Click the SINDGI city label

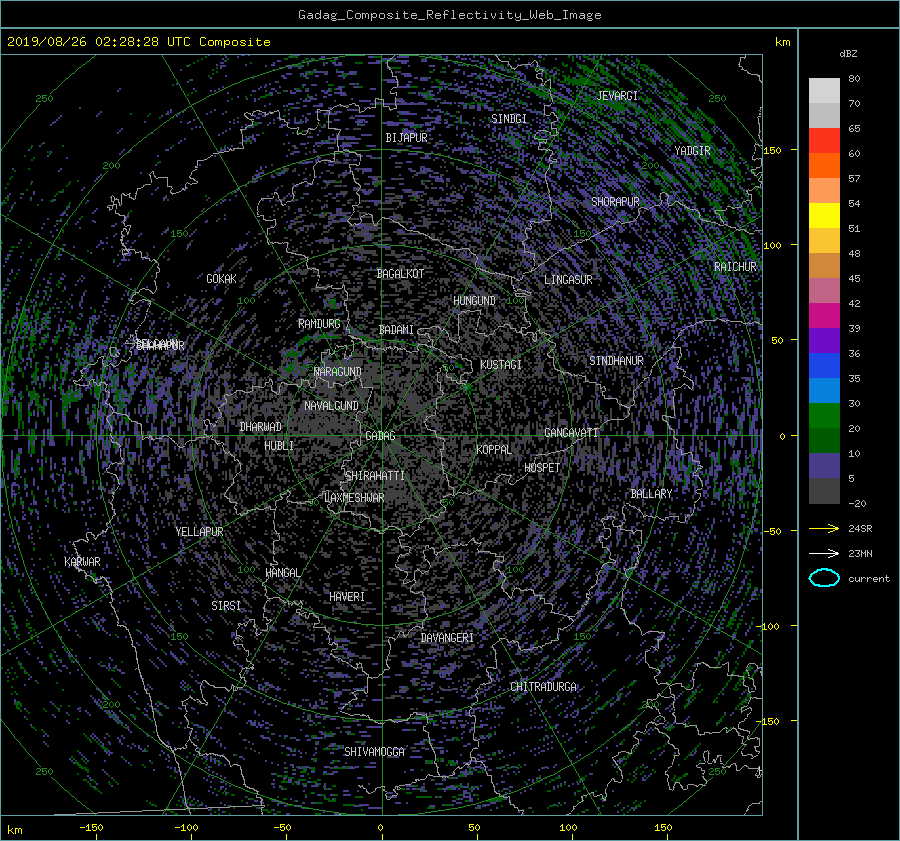pyautogui.click(x=509, y=119)
